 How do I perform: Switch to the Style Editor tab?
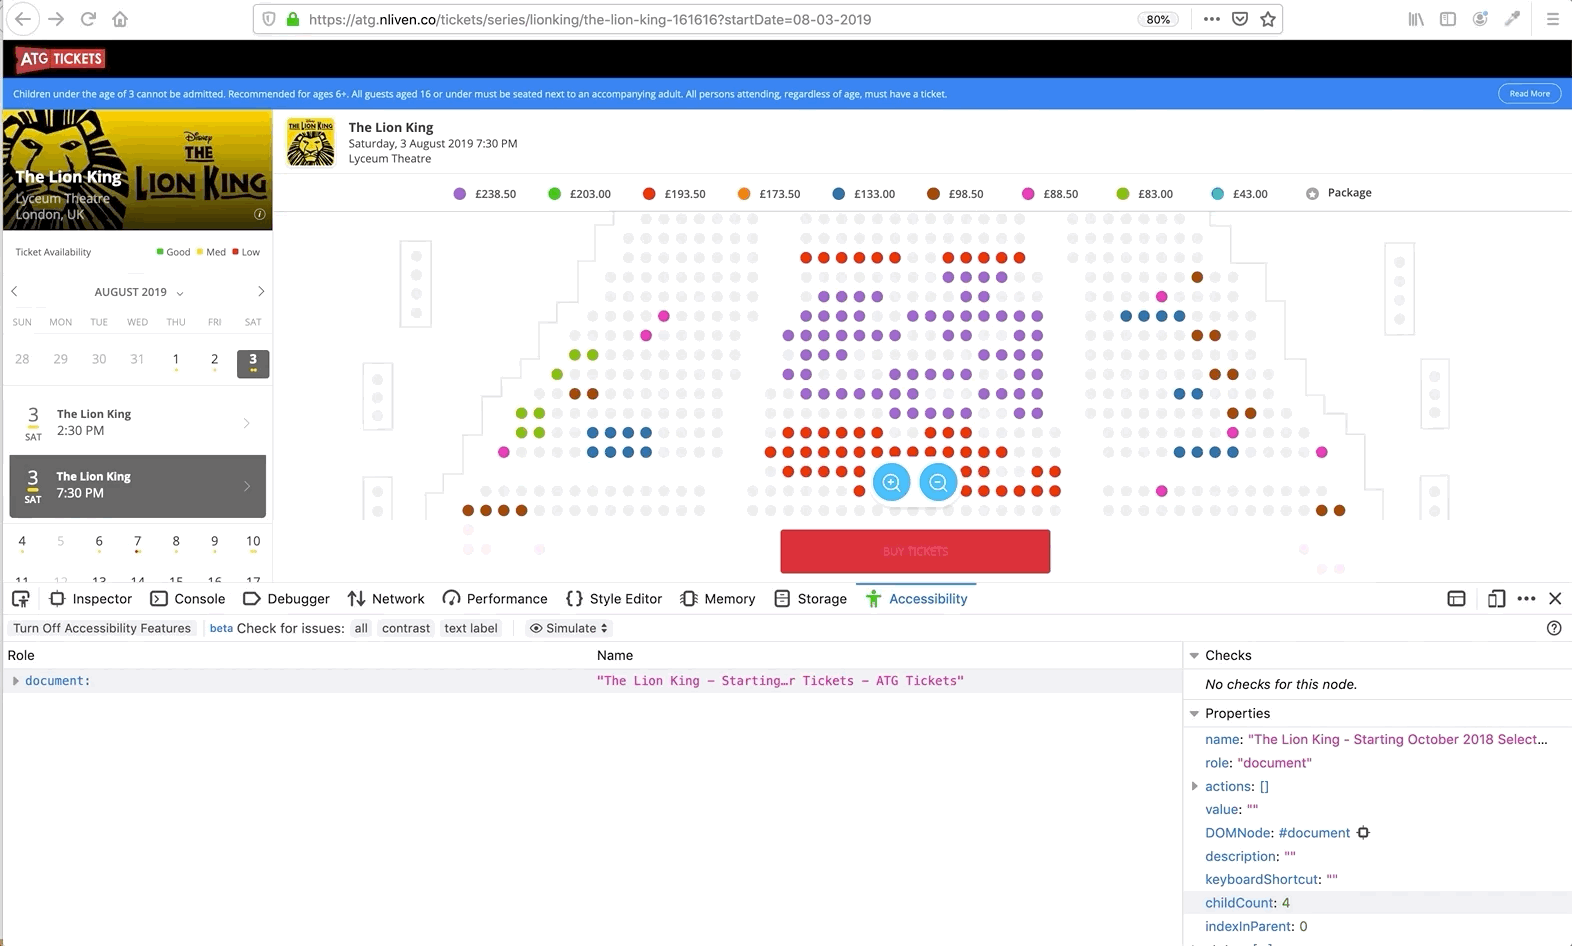[614, 599]
